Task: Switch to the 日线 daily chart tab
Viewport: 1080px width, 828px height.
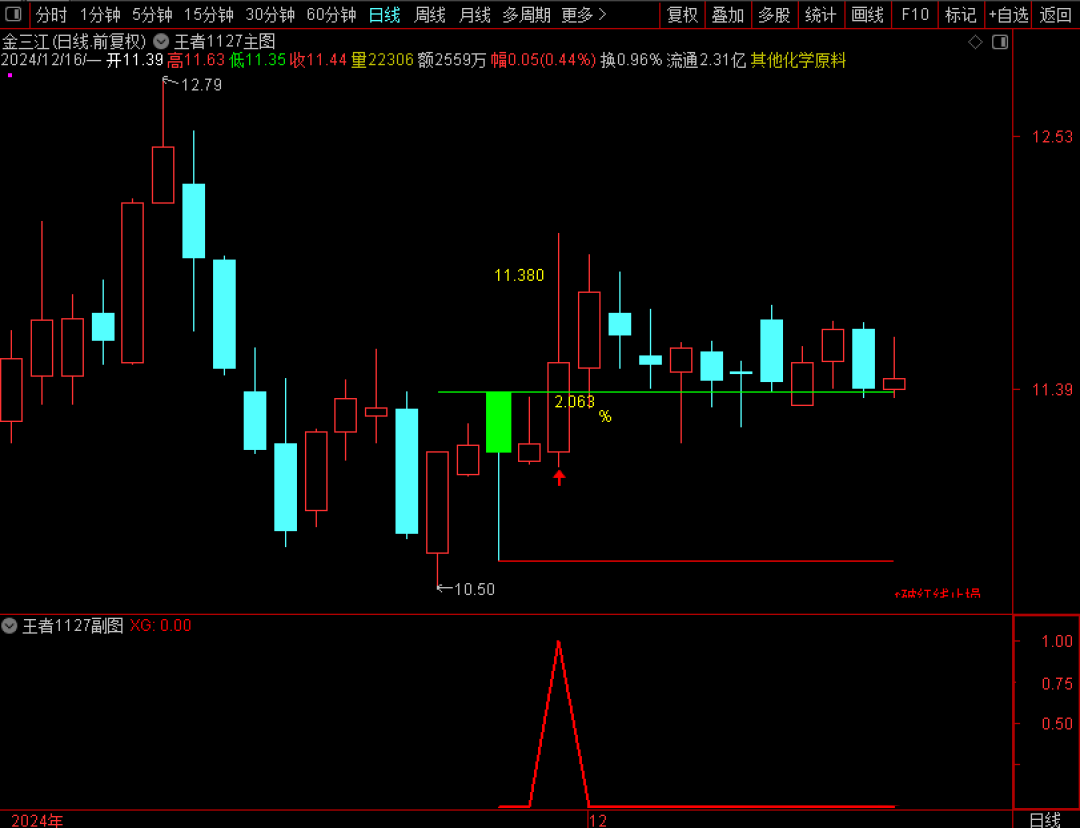Action: coord(384,14)
